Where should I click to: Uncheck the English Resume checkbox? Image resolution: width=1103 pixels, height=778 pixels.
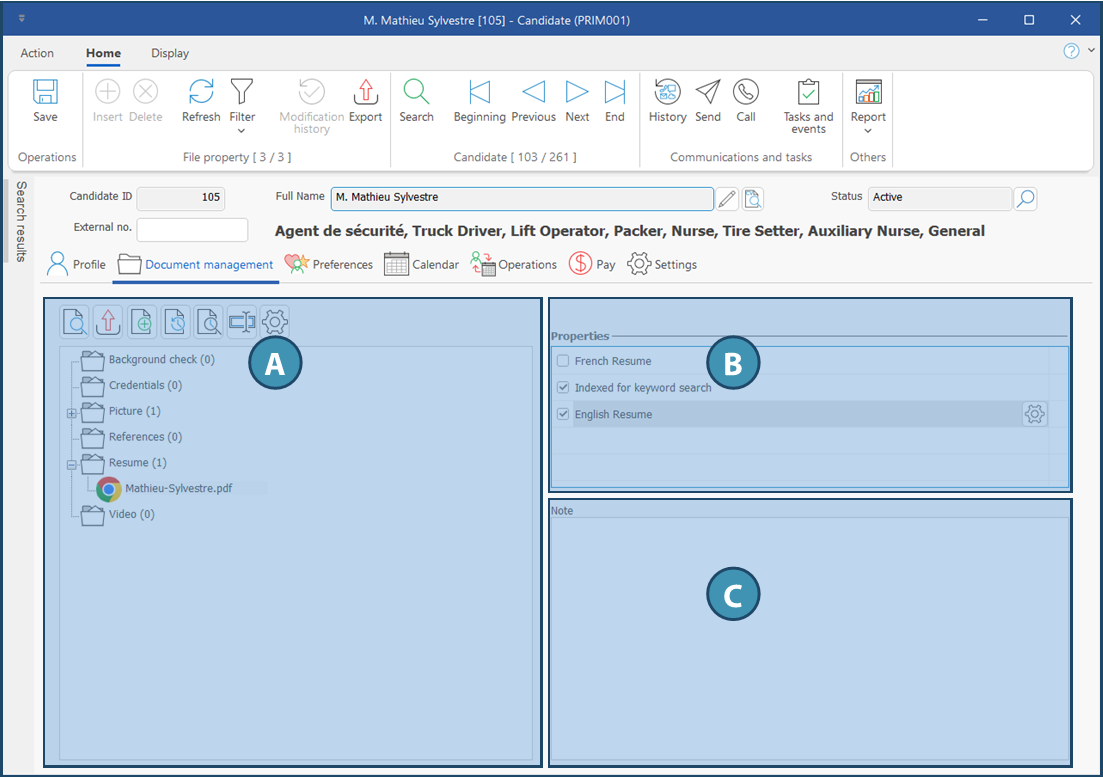point(564,414)
